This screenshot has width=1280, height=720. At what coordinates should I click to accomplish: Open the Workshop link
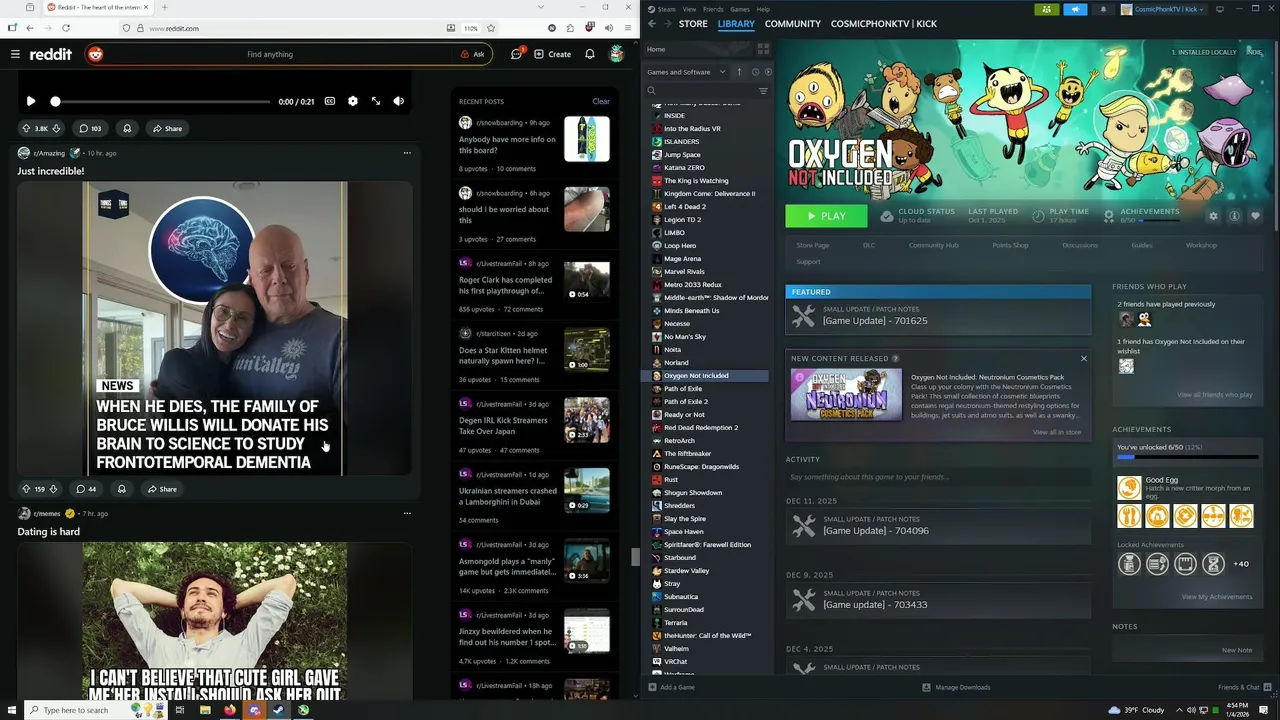click(1201, 245)
